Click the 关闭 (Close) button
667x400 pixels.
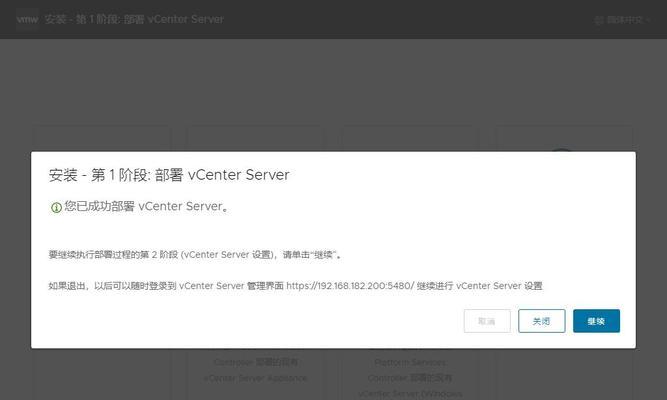pos(542,321)
